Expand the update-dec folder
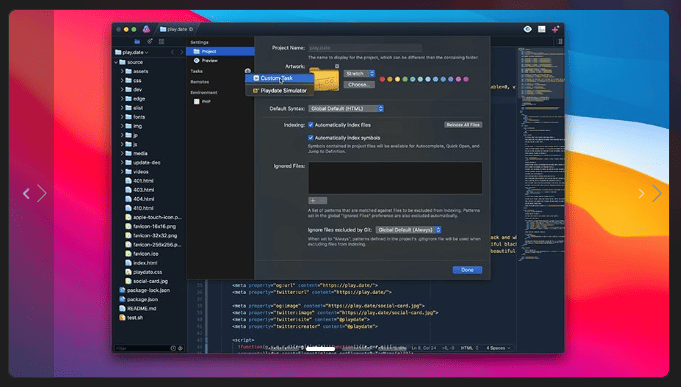Viewport: 681px width, 387px height. click(122, 162)
